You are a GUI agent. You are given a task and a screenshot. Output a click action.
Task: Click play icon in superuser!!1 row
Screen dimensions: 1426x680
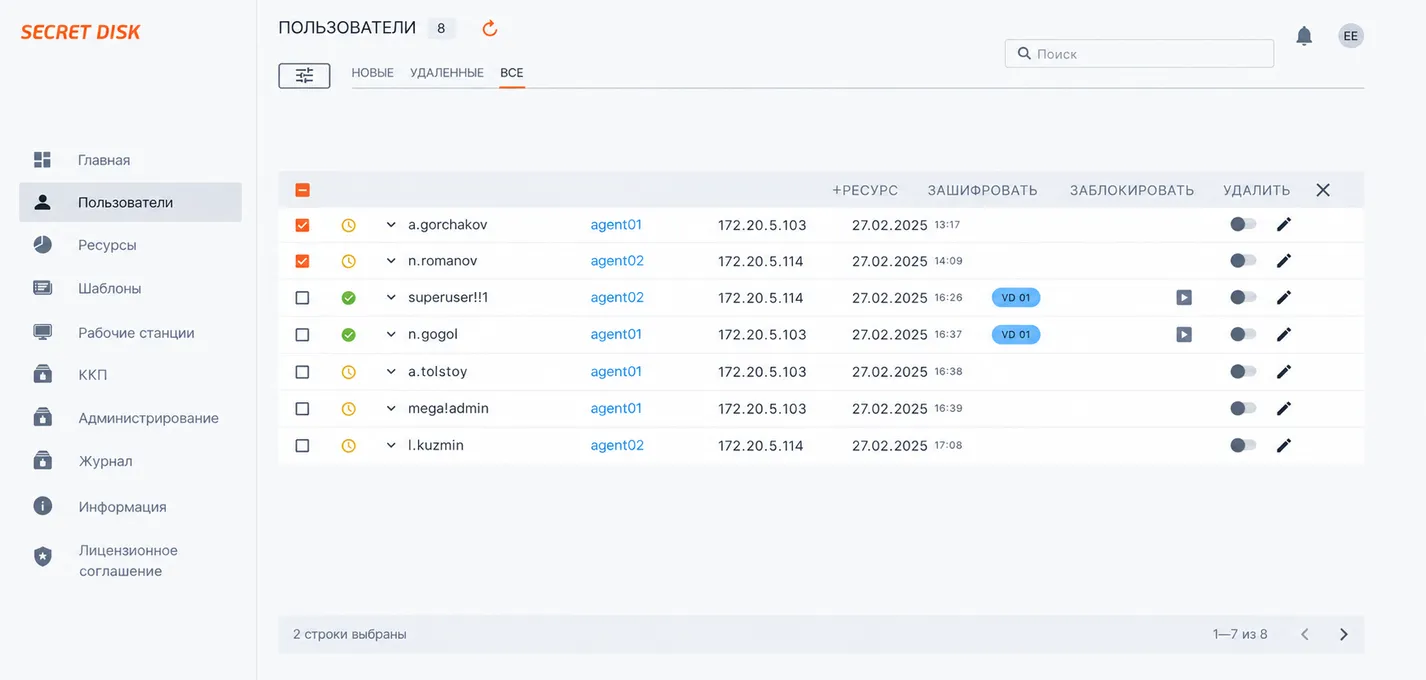[1184, 297]
